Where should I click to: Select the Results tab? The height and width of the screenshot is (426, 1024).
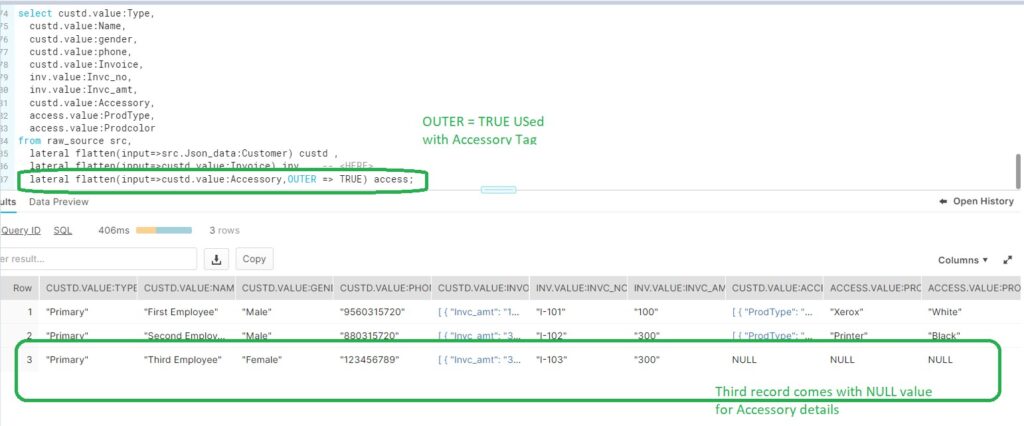[x=8, y=202]
